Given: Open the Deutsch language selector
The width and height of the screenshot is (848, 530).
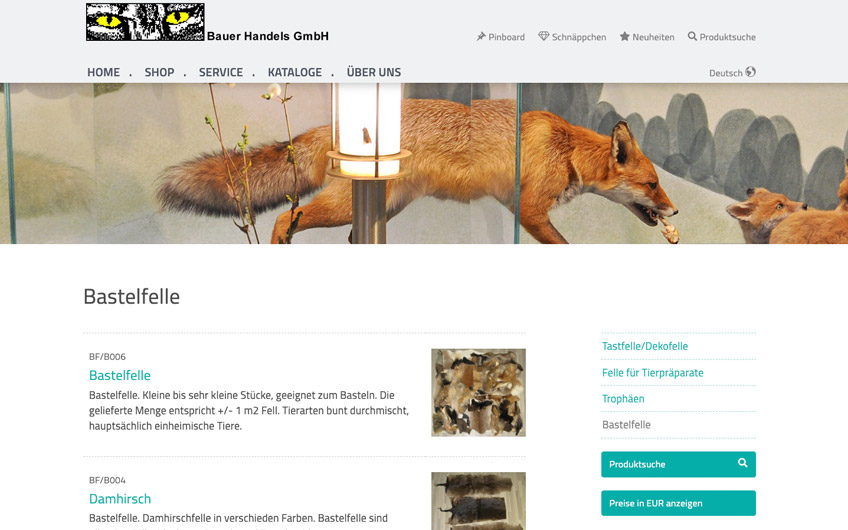Looking at the screenshot, I should (x=732, y=72).
